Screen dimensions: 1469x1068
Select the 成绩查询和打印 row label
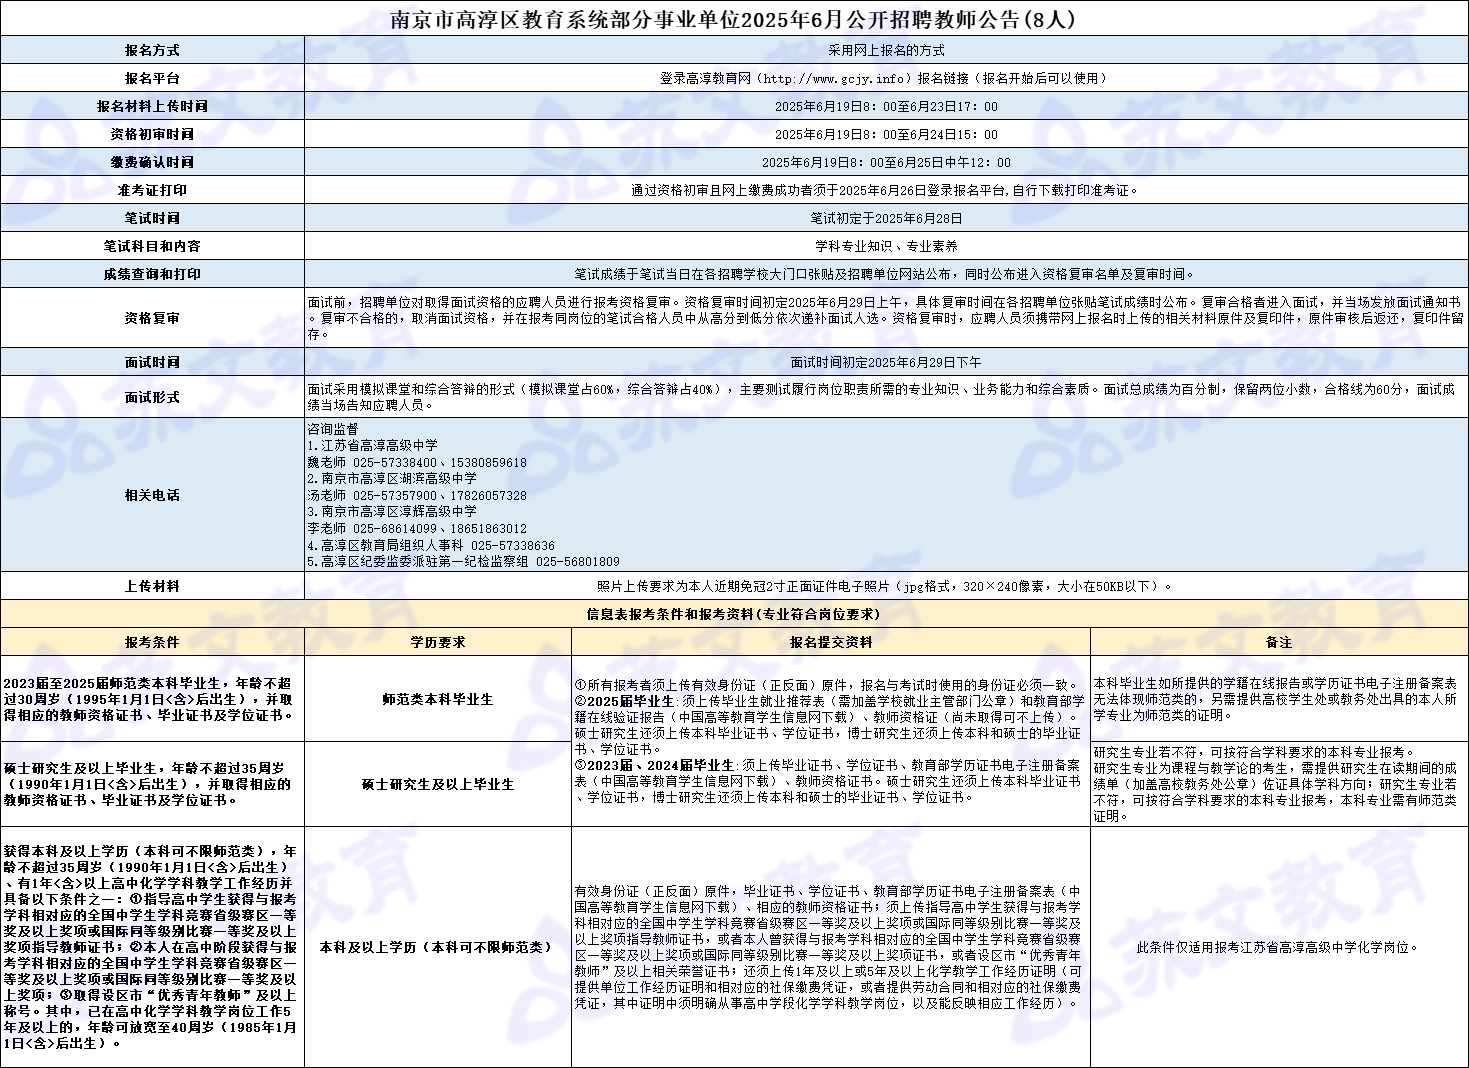[x=152, y=274]
